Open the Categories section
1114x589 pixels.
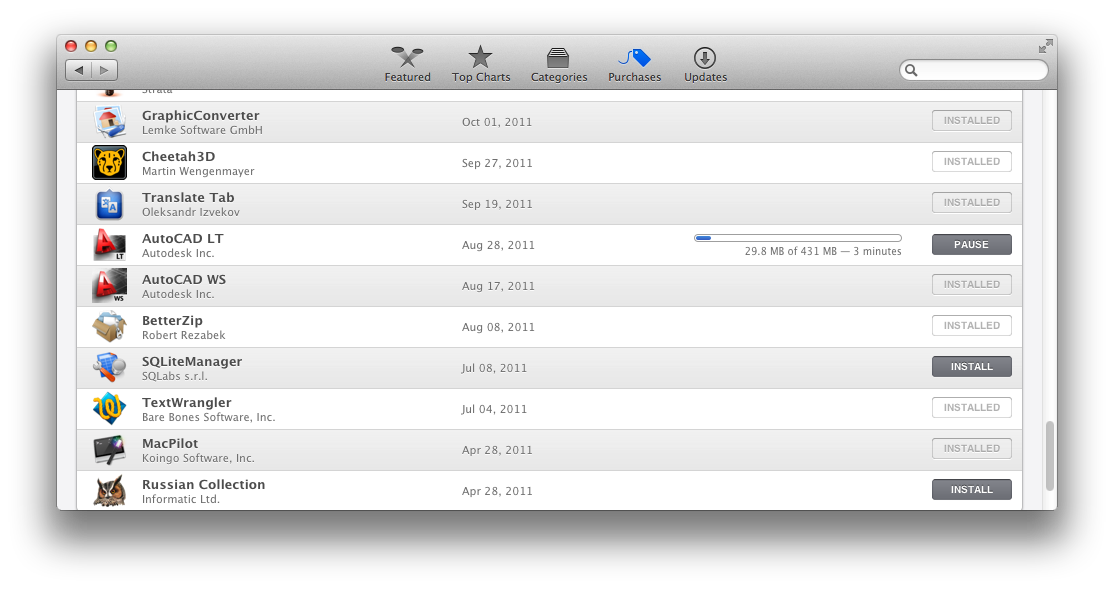pyautogui.click(x=558, y=64)
